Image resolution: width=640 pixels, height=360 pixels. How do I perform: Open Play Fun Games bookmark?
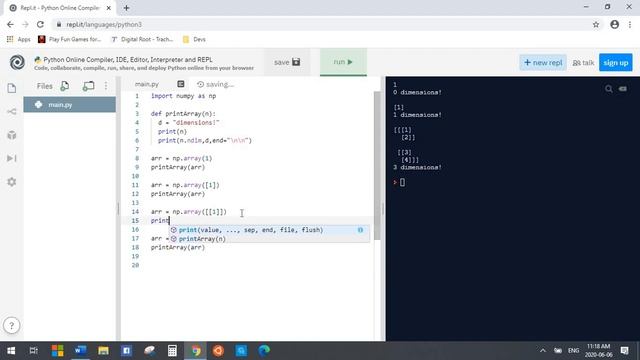tap(69, 39)
